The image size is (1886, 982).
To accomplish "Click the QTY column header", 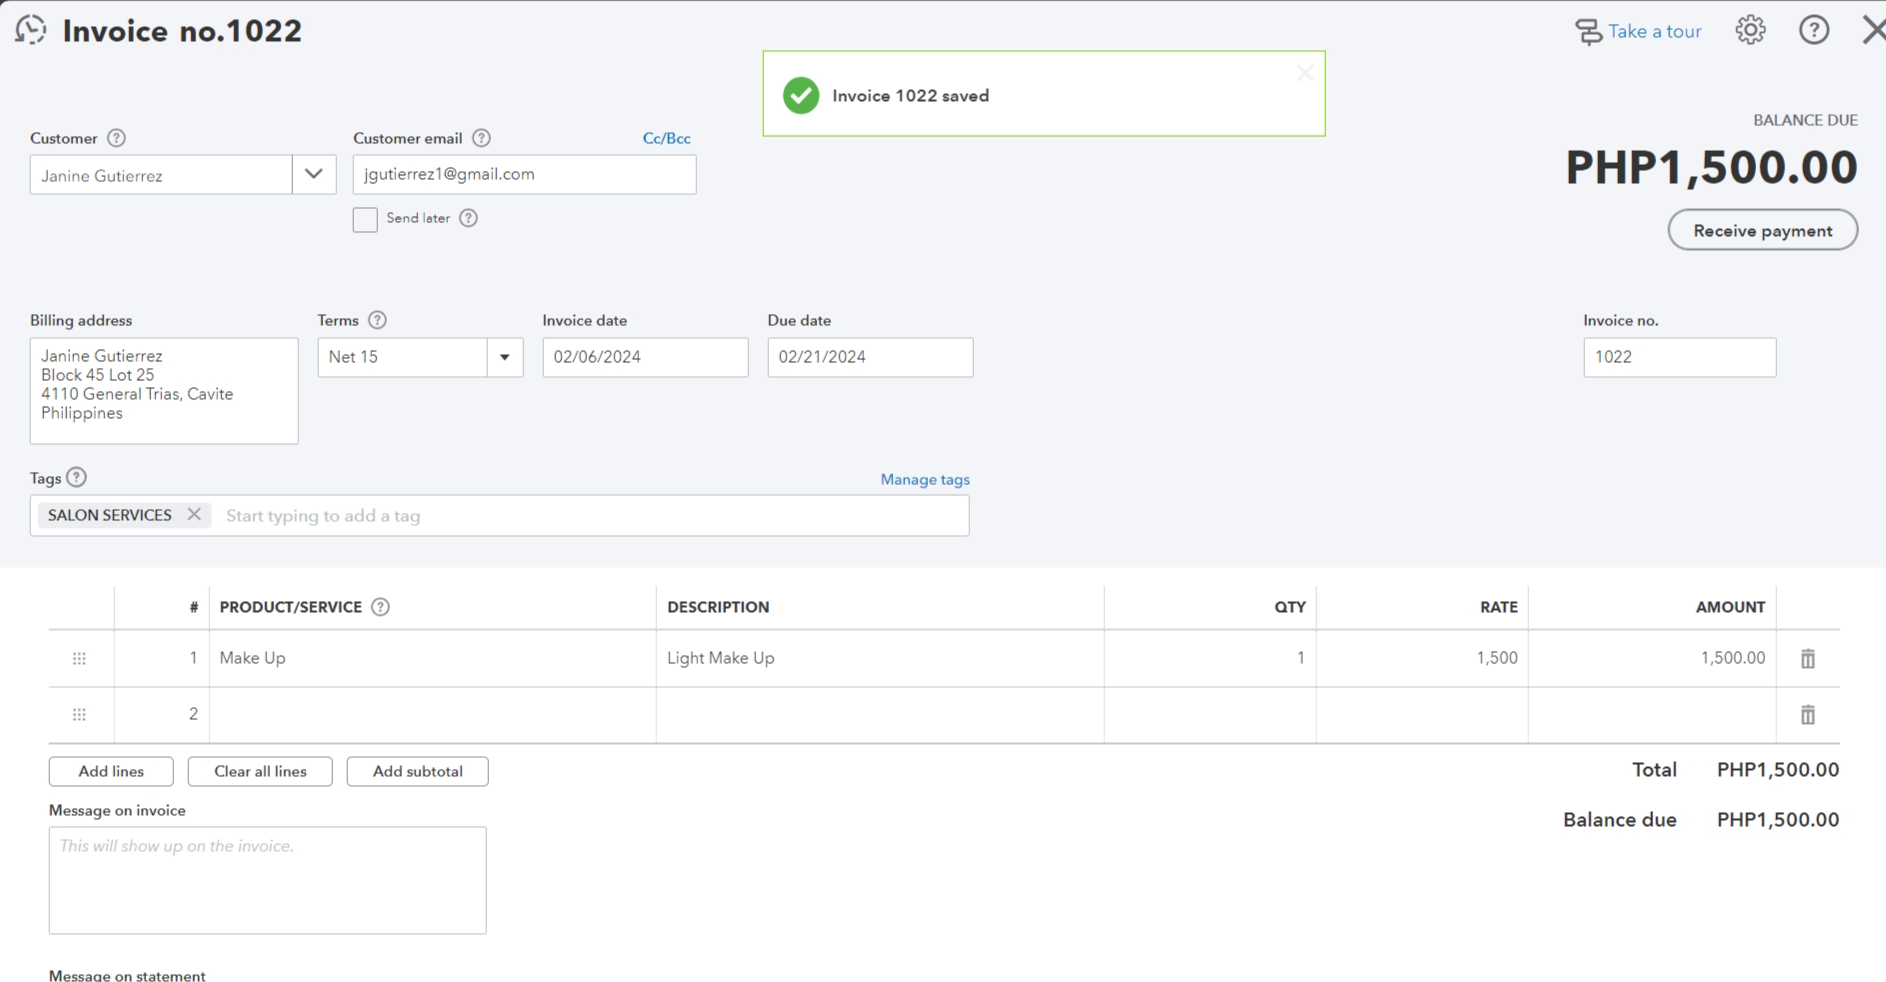I will [1290, 607].
